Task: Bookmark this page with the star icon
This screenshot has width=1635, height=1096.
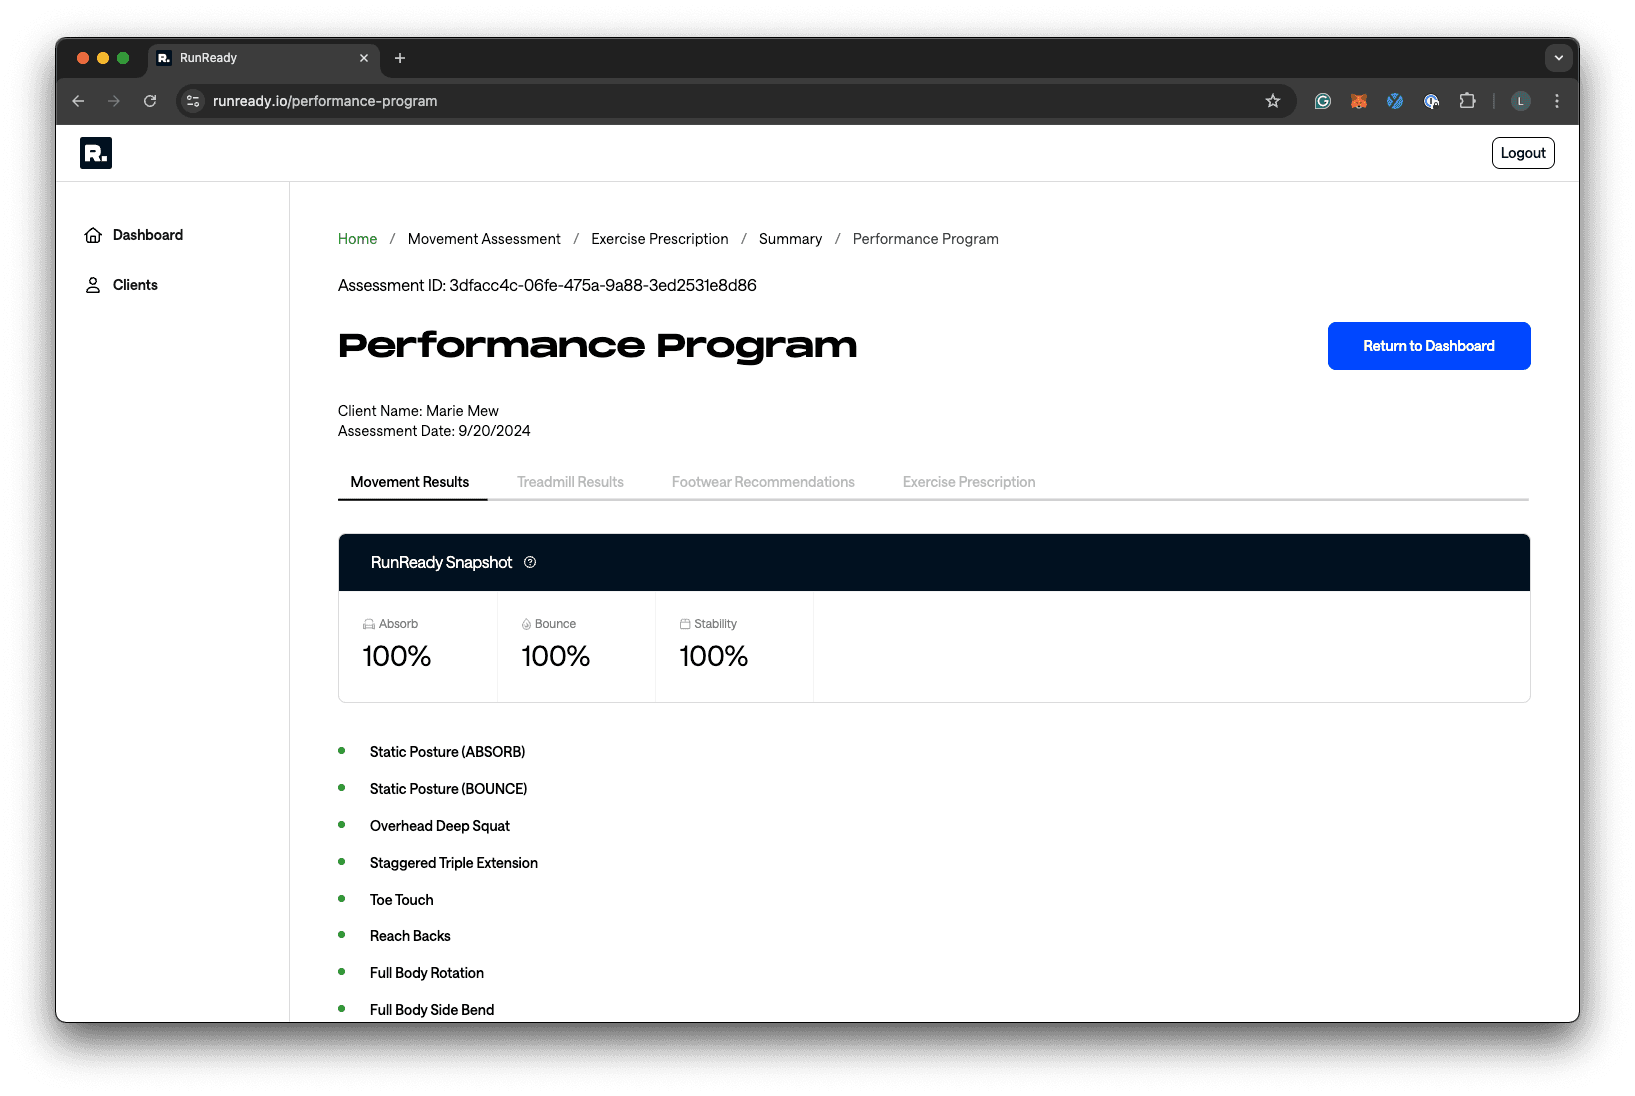Action: (1273, 101)
